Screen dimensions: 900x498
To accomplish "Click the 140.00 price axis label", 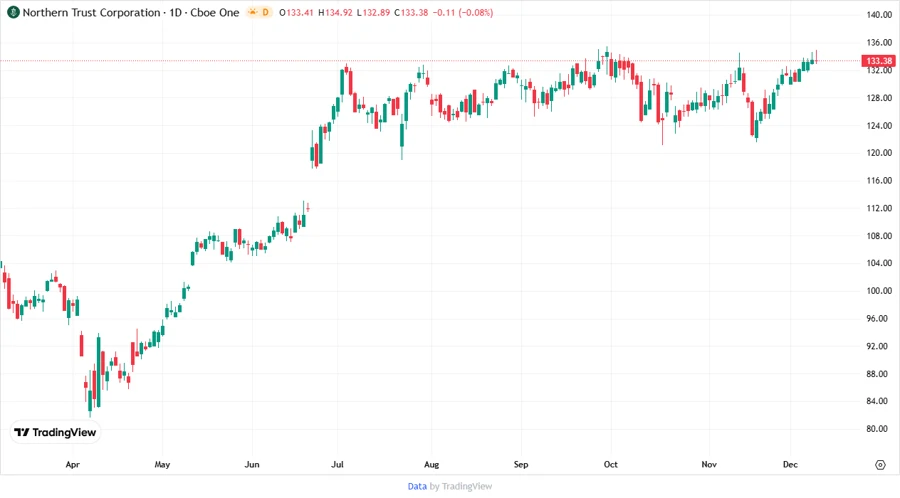I will (879, 15).
